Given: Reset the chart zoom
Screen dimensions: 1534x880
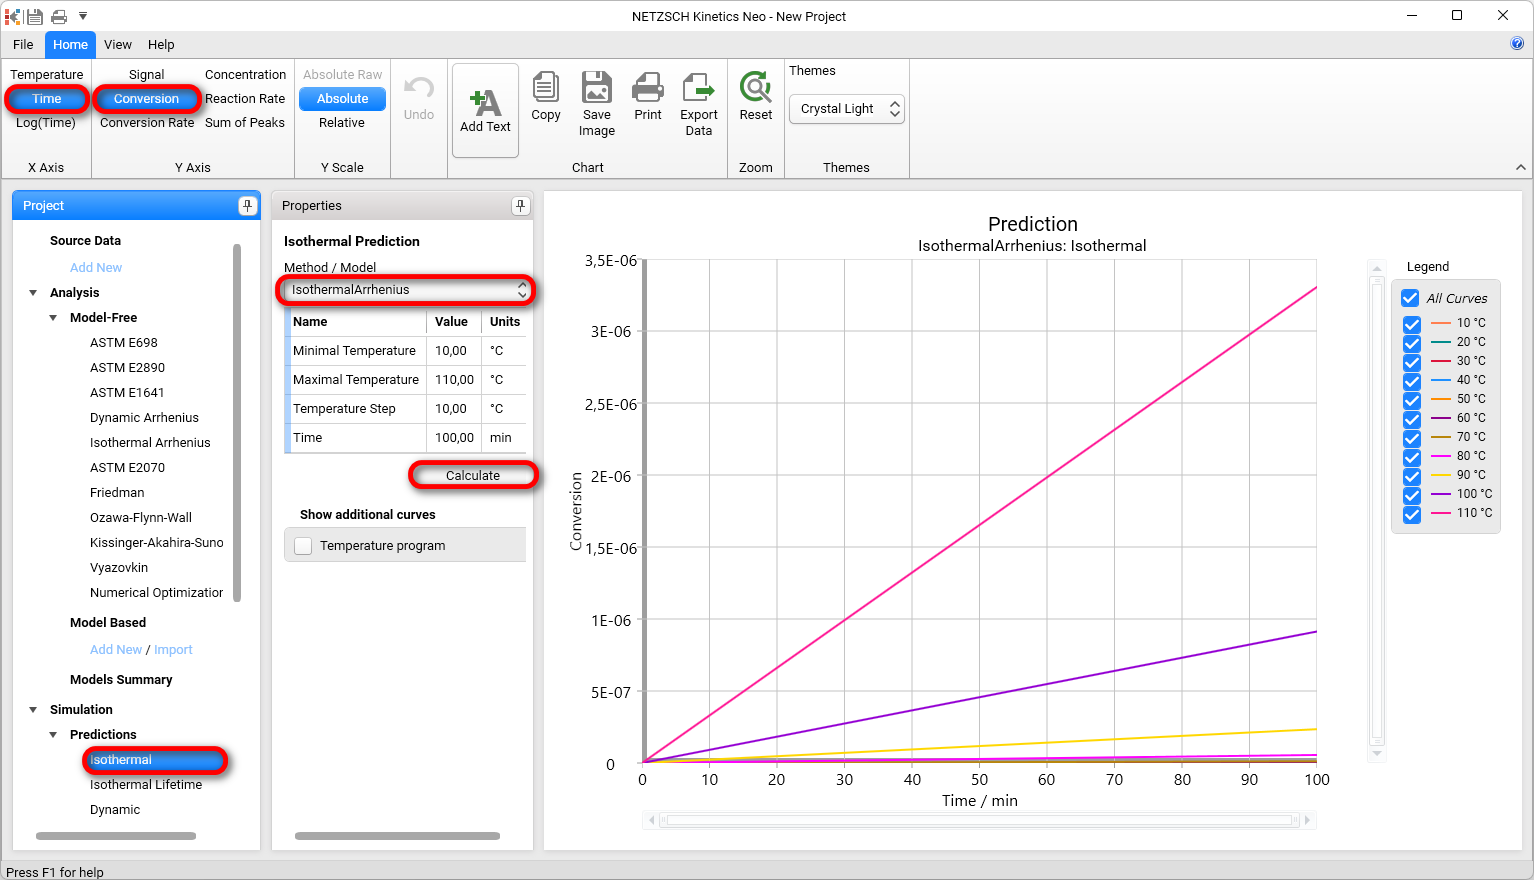Looking at the screenshot, I should click(755, 102).
